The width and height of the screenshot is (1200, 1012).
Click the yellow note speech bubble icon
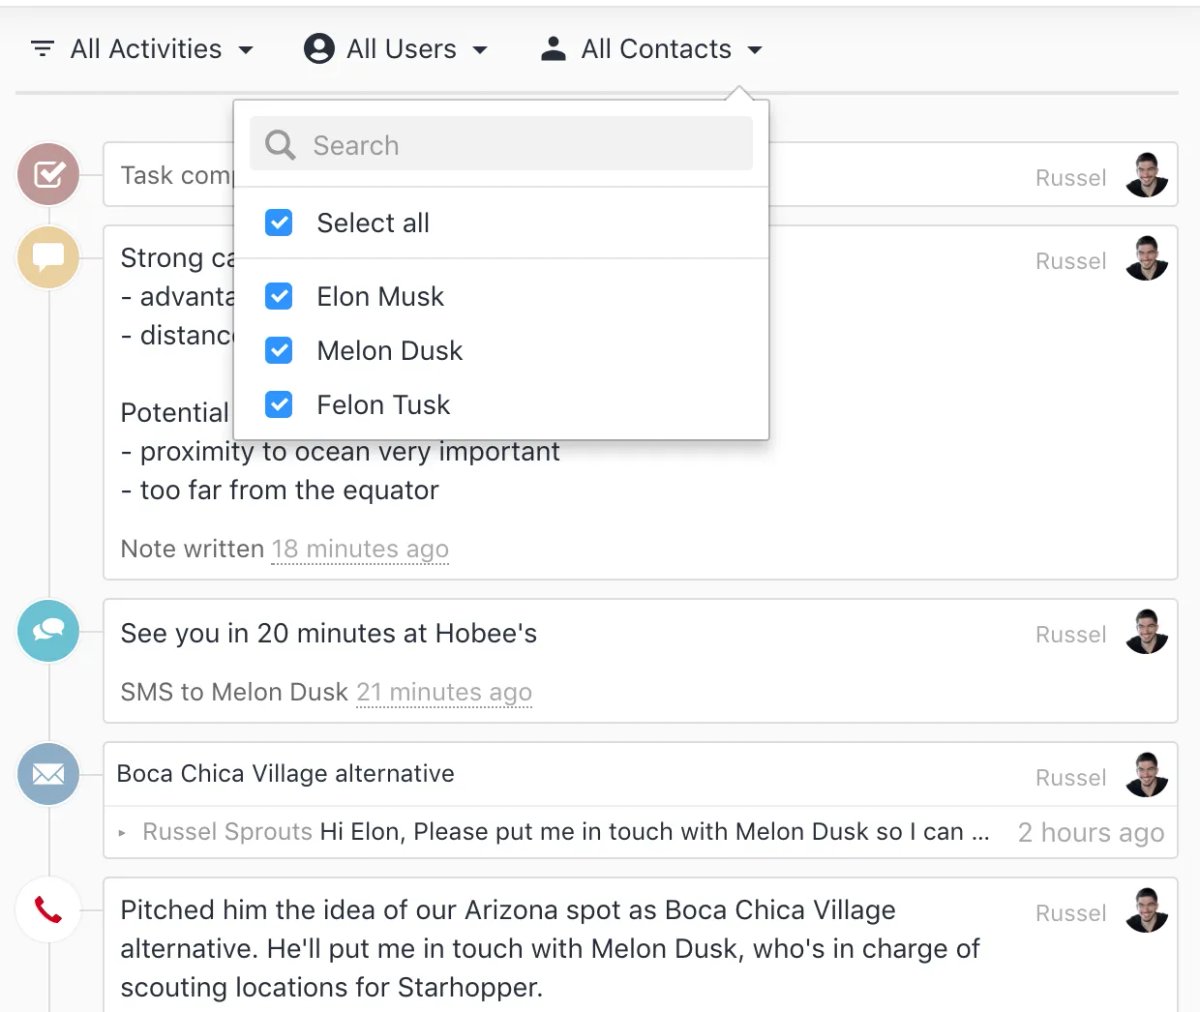[48, 257]
